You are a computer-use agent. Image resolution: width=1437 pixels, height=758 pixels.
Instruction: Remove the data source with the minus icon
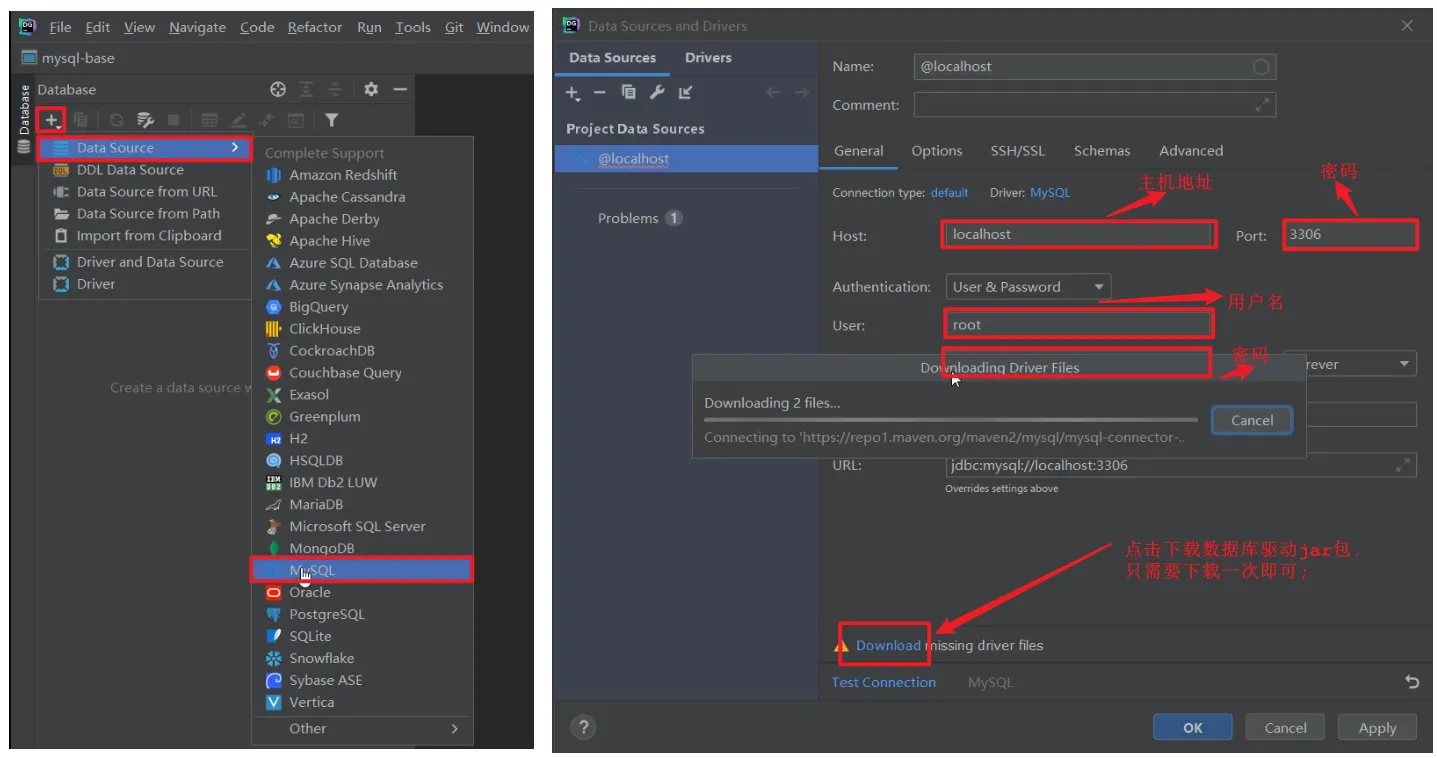tap(600, 93)
